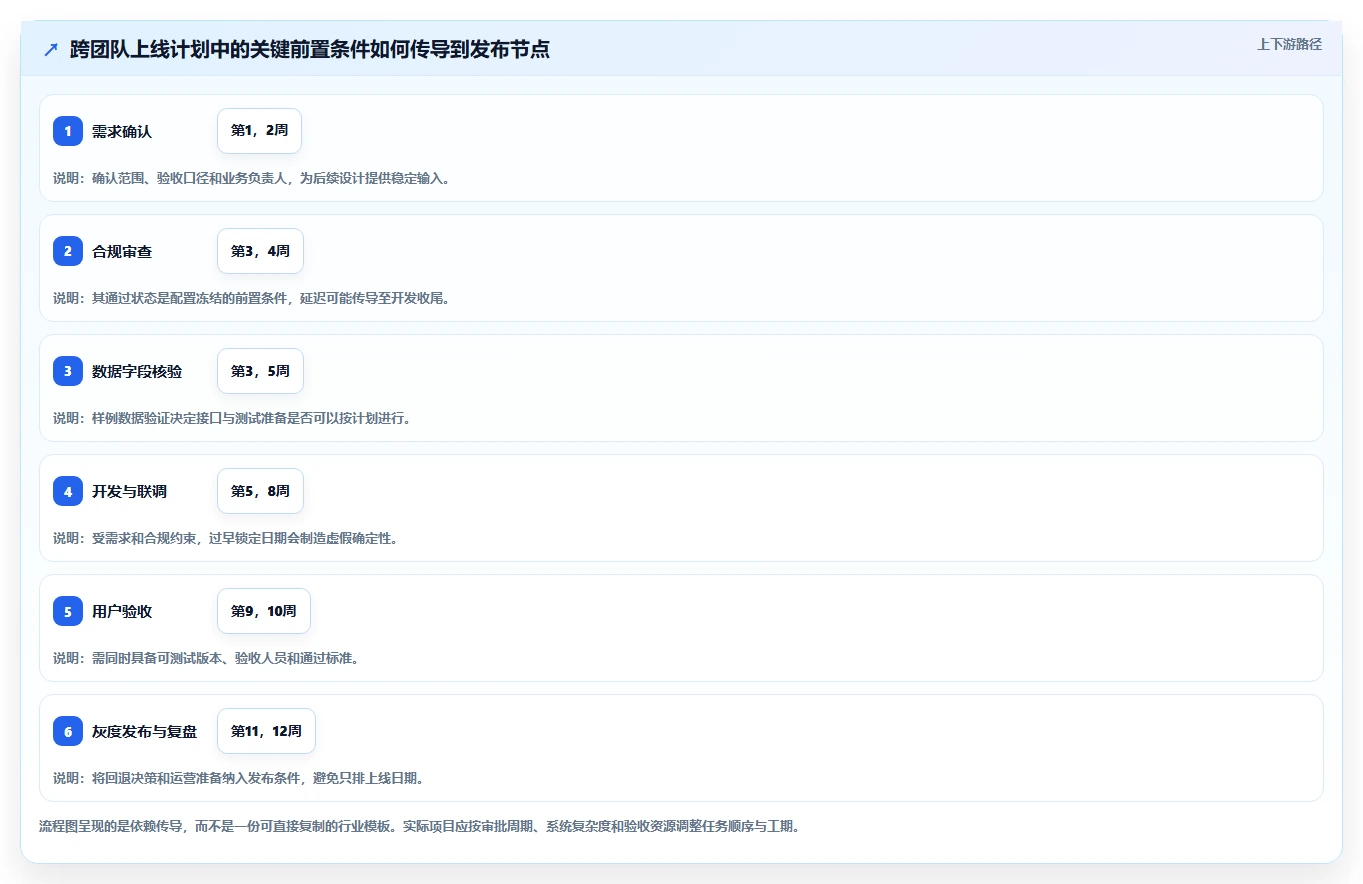Viewport: 1363px width, 884px height.
Task: Click the footer note starting 流程图呈现的是依赖传导
Action: point(419,827)
